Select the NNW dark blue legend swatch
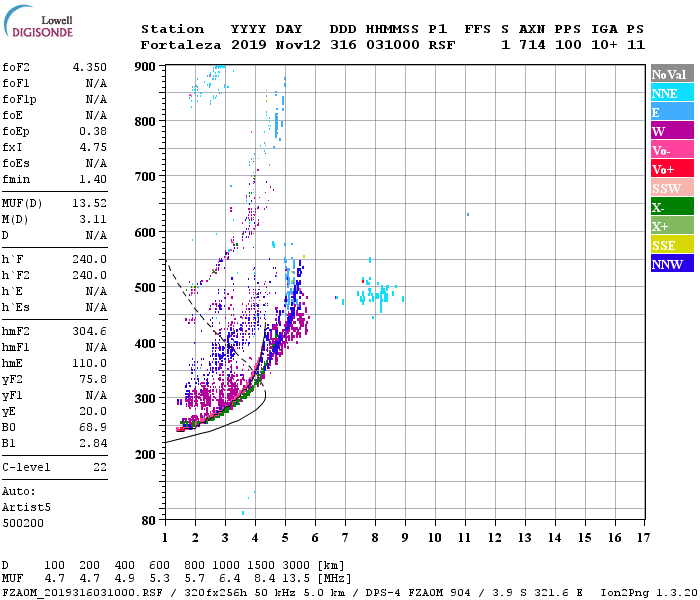This screenshot has height=600, width=700. coord(672,263)
